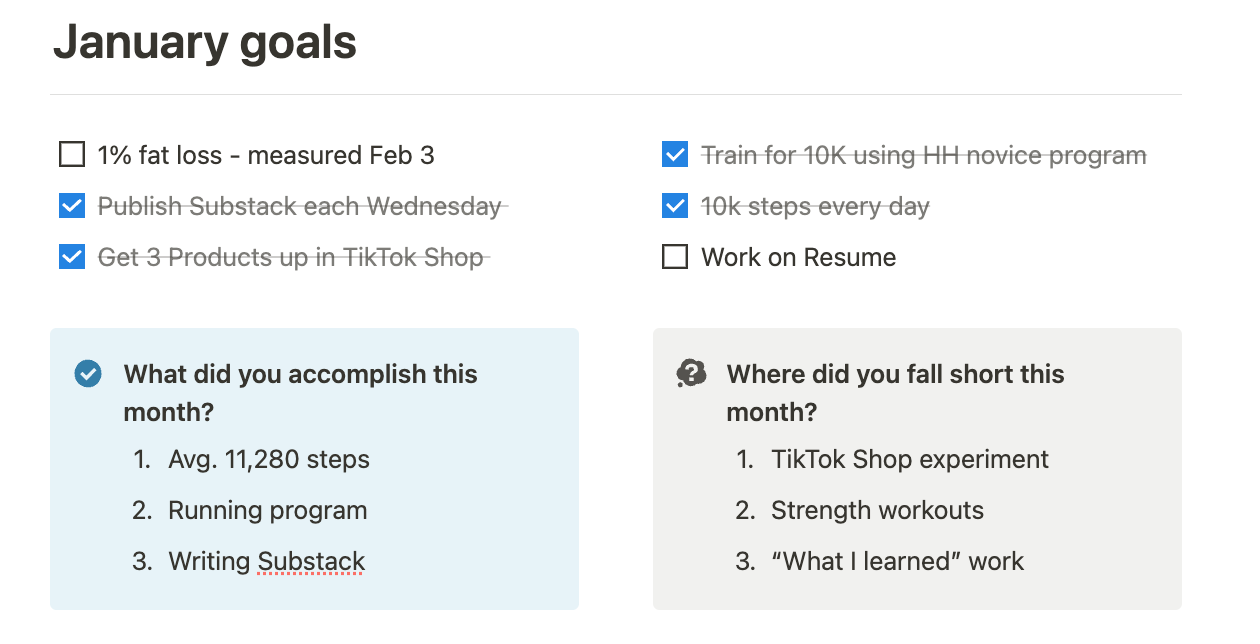
Task: Click the Avg. 11,280 steps list item
Action: click(x=269, y=459)
